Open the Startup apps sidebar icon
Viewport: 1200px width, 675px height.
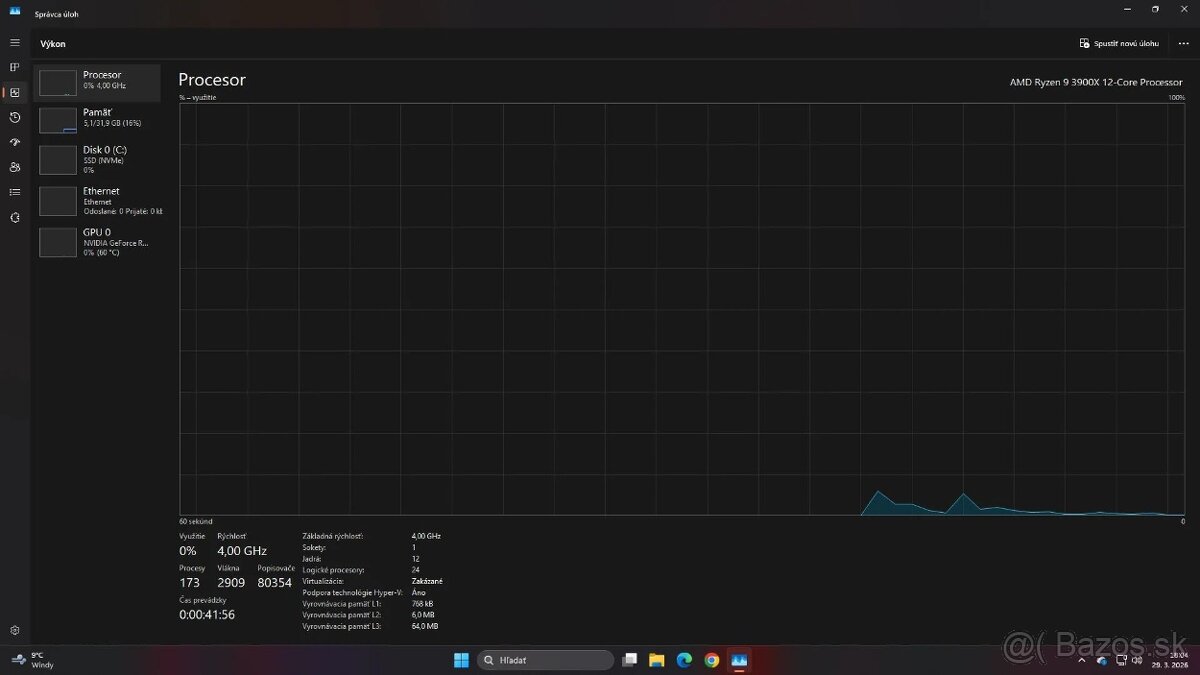[14, 142]
